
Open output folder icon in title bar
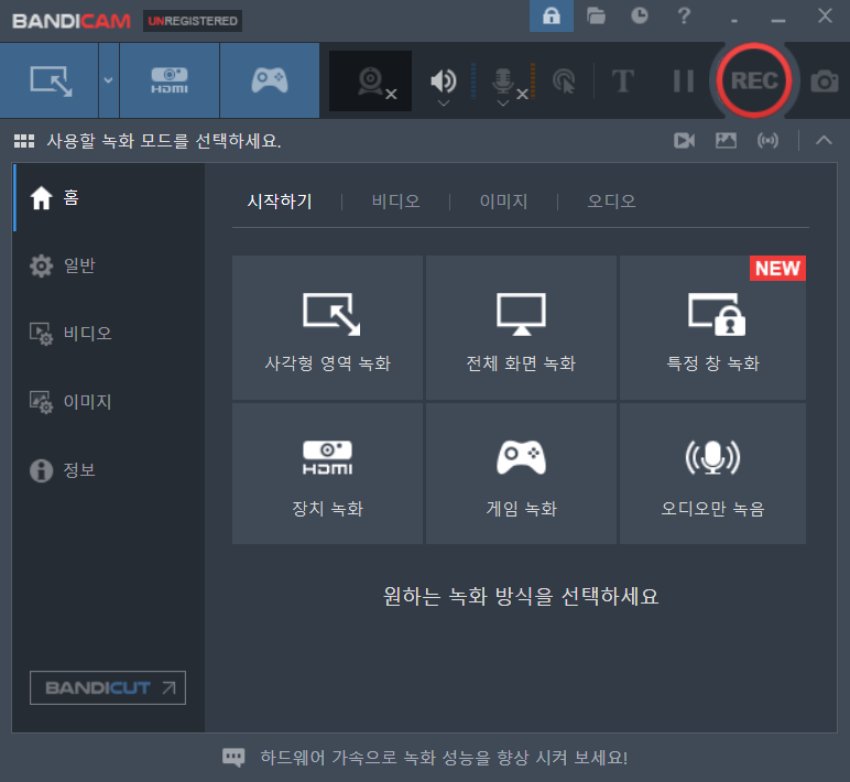point(597,16)
